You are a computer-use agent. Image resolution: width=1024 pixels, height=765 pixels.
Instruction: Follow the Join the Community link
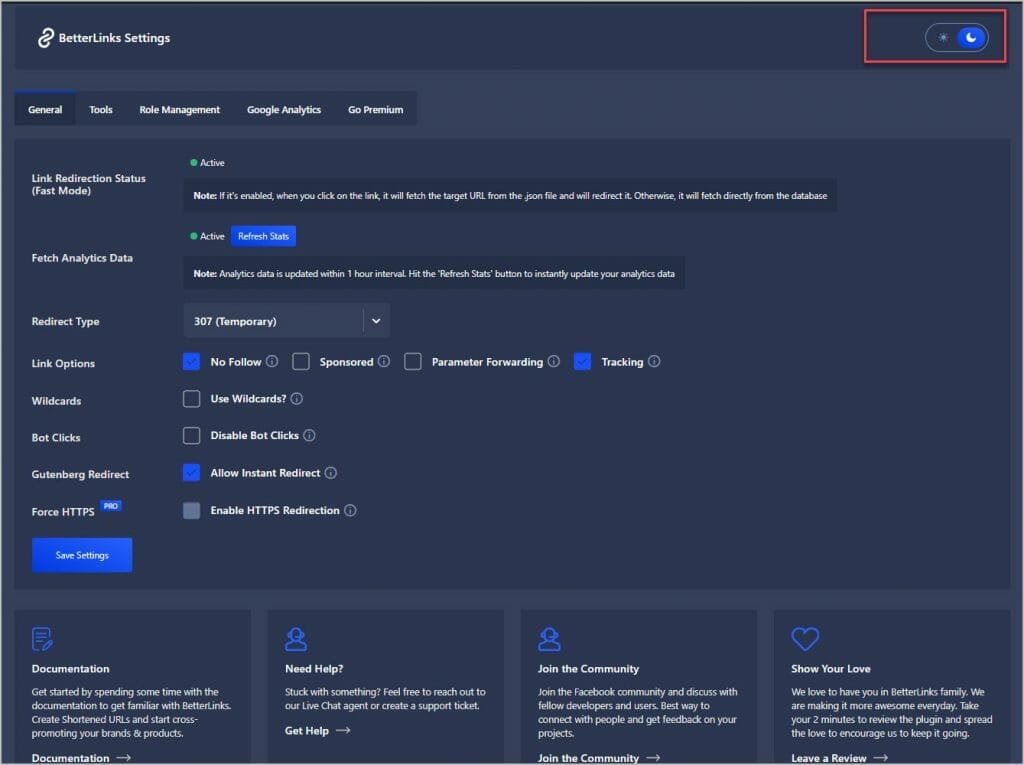(x=588, y=758)
